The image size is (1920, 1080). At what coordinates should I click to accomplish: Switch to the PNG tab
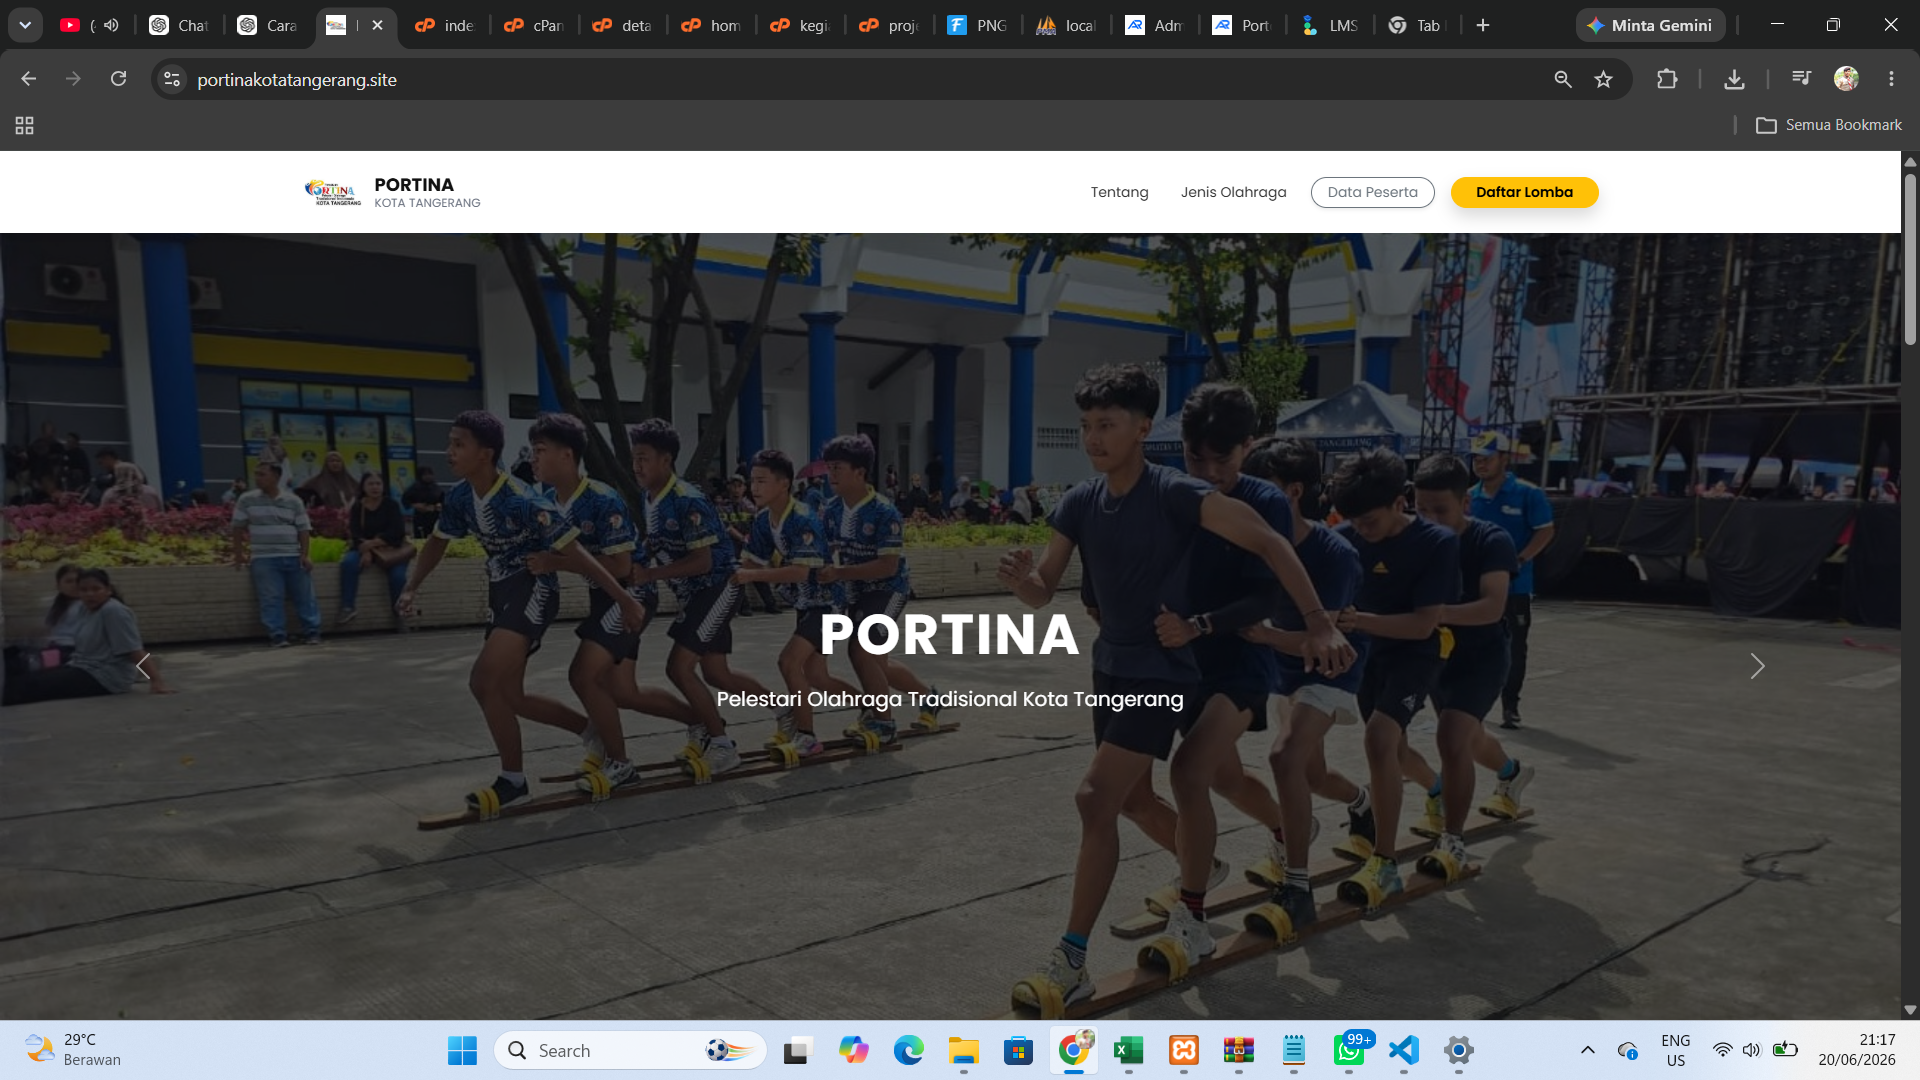[978, 25]
